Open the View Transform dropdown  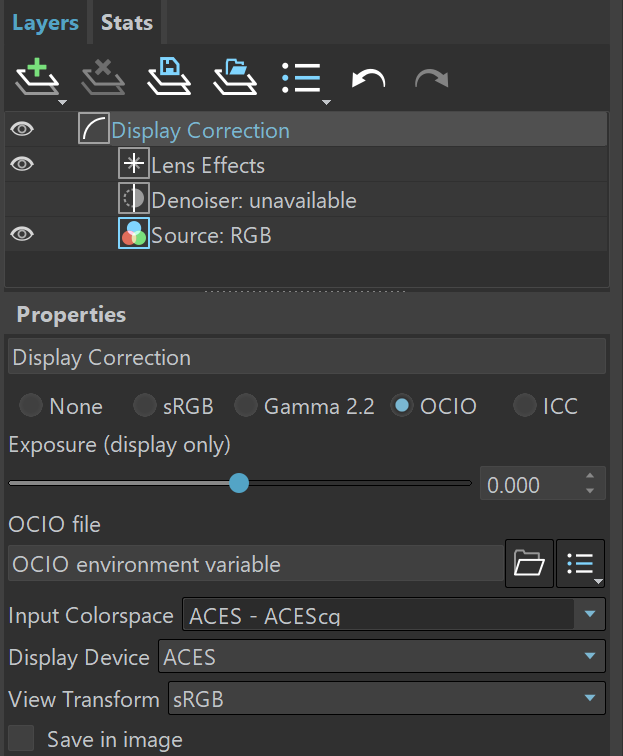385,699
